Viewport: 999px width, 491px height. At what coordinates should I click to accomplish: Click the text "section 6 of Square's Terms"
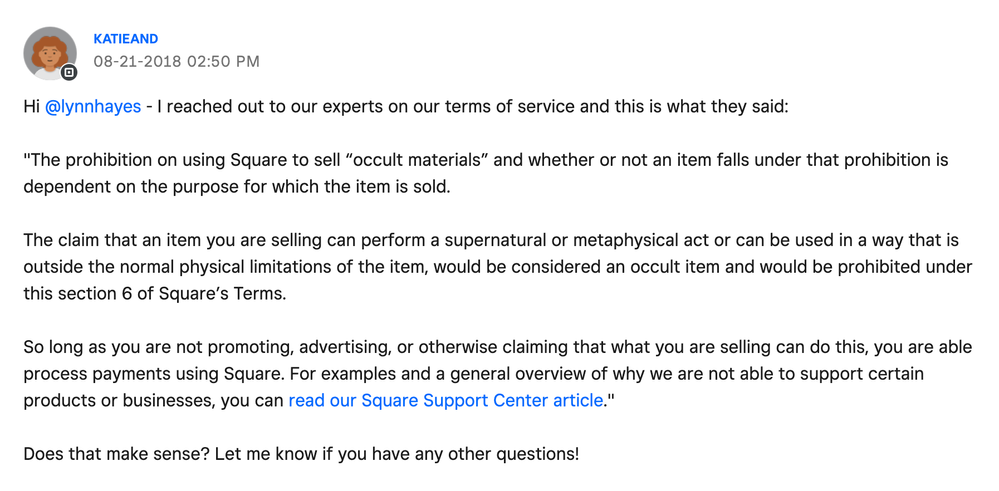165,293
